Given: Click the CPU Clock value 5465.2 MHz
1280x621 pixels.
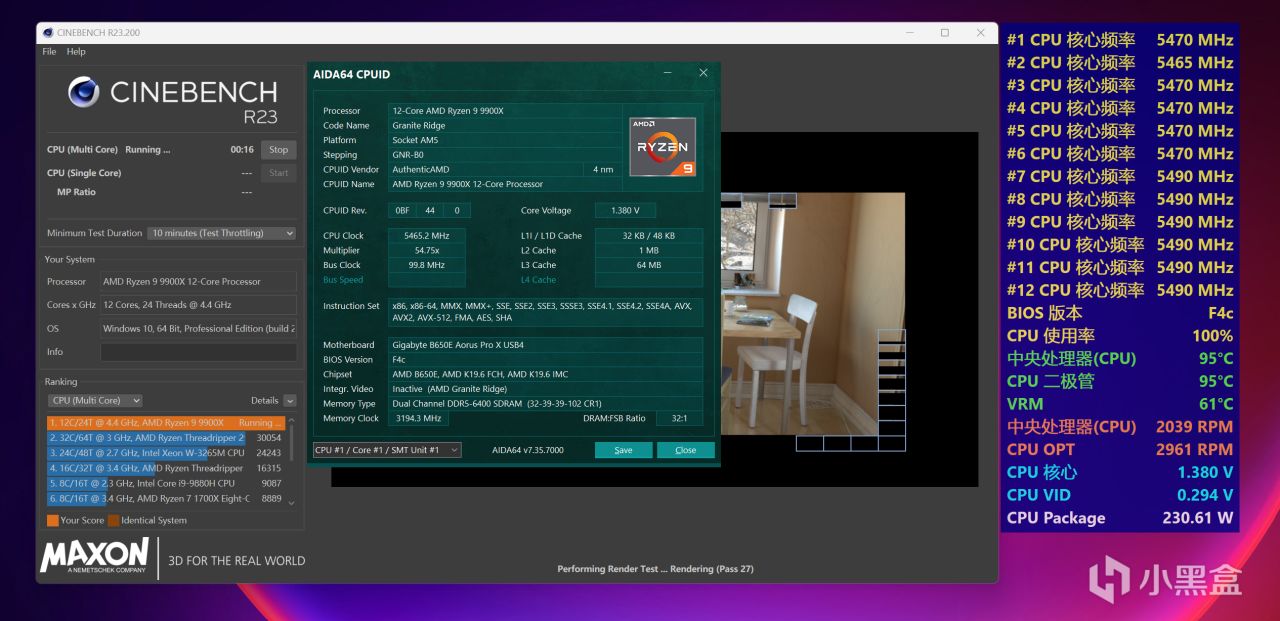Looking at the screenshot, I should pyautogui.click(x=426, y=236).
